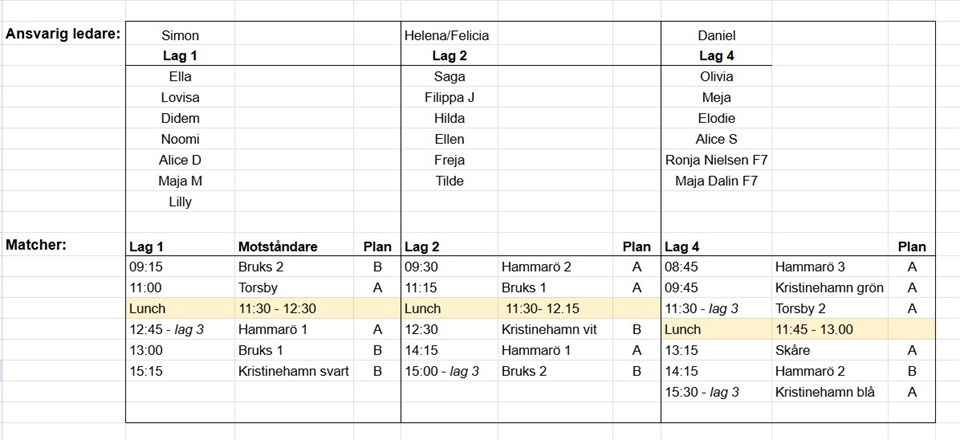Click the leader name Daniel
The width and height of the screenshot is (960, 440).
pos(716,35)
